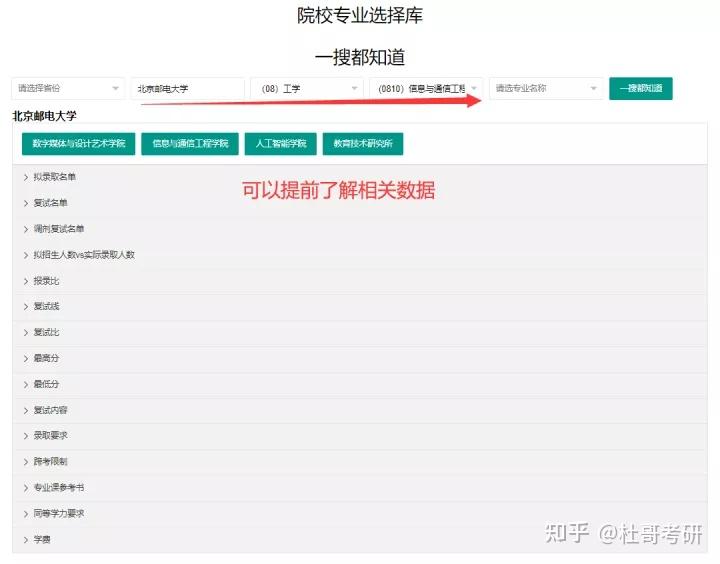Expand 拟招生人数vs实际录取人数 row

[x=360, y=255]
